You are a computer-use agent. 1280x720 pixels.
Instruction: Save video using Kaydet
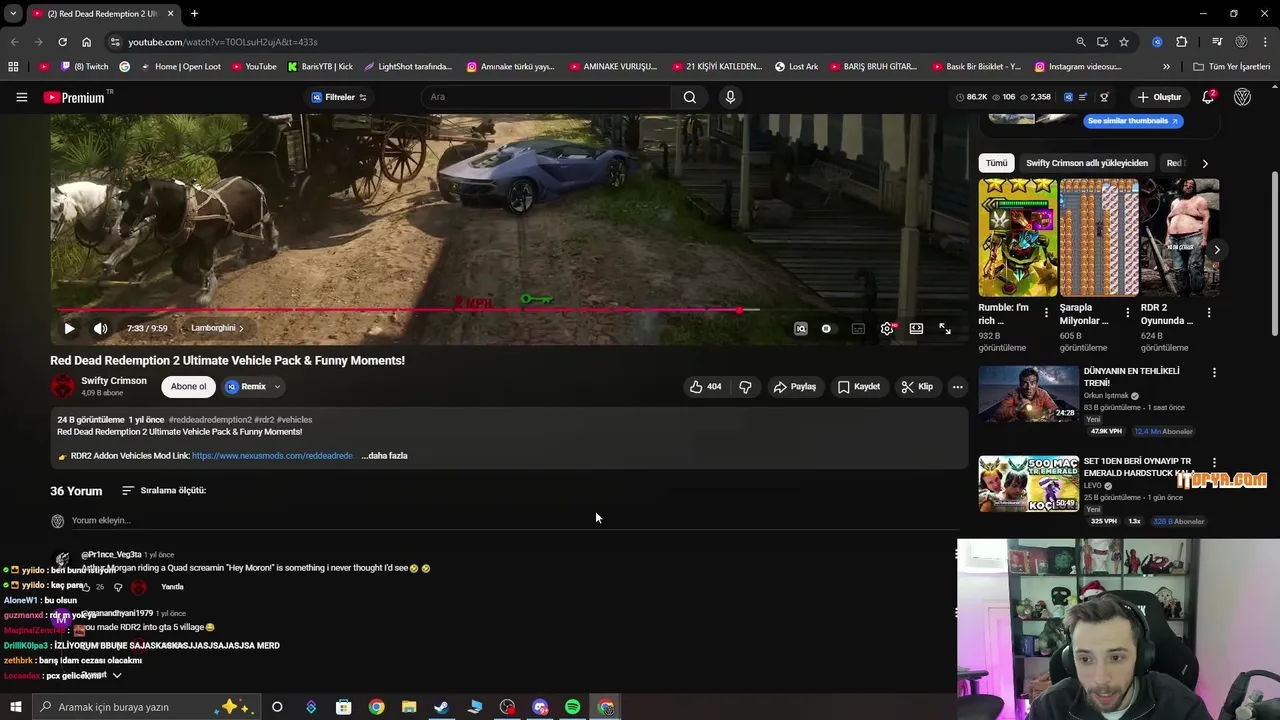tap(859, 387)
